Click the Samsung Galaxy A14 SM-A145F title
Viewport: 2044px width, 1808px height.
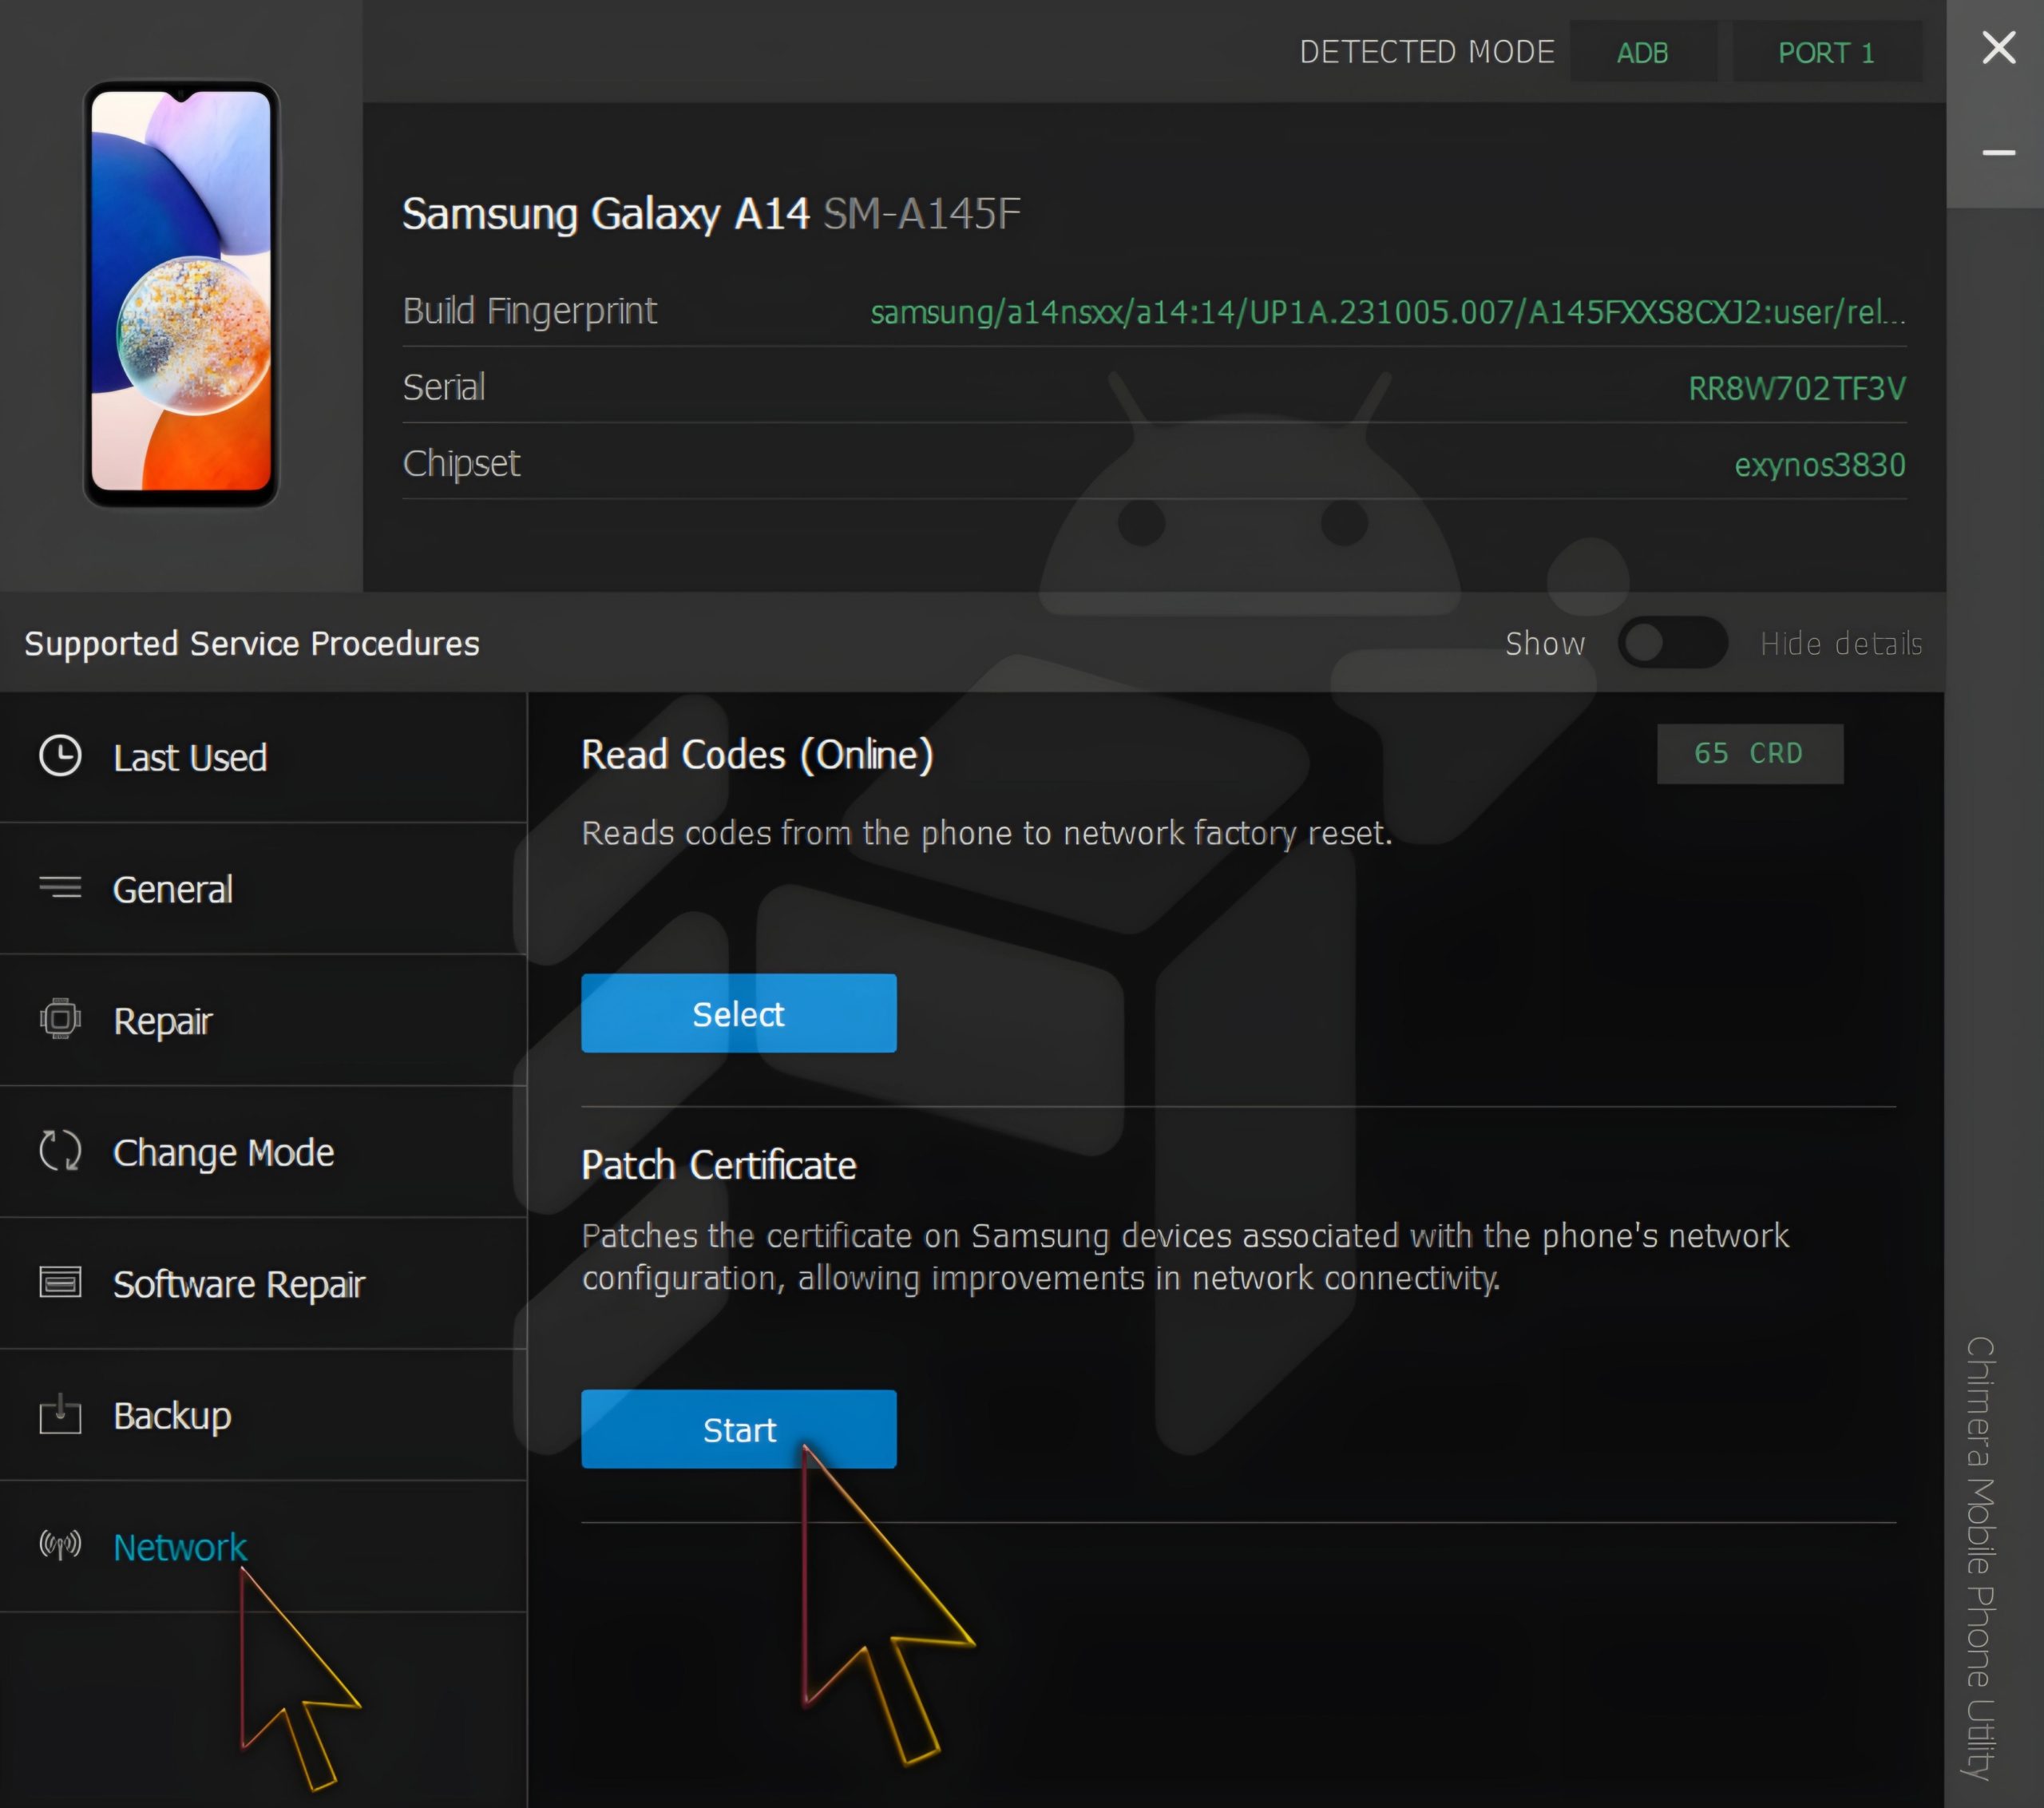[x=711, y=213]
